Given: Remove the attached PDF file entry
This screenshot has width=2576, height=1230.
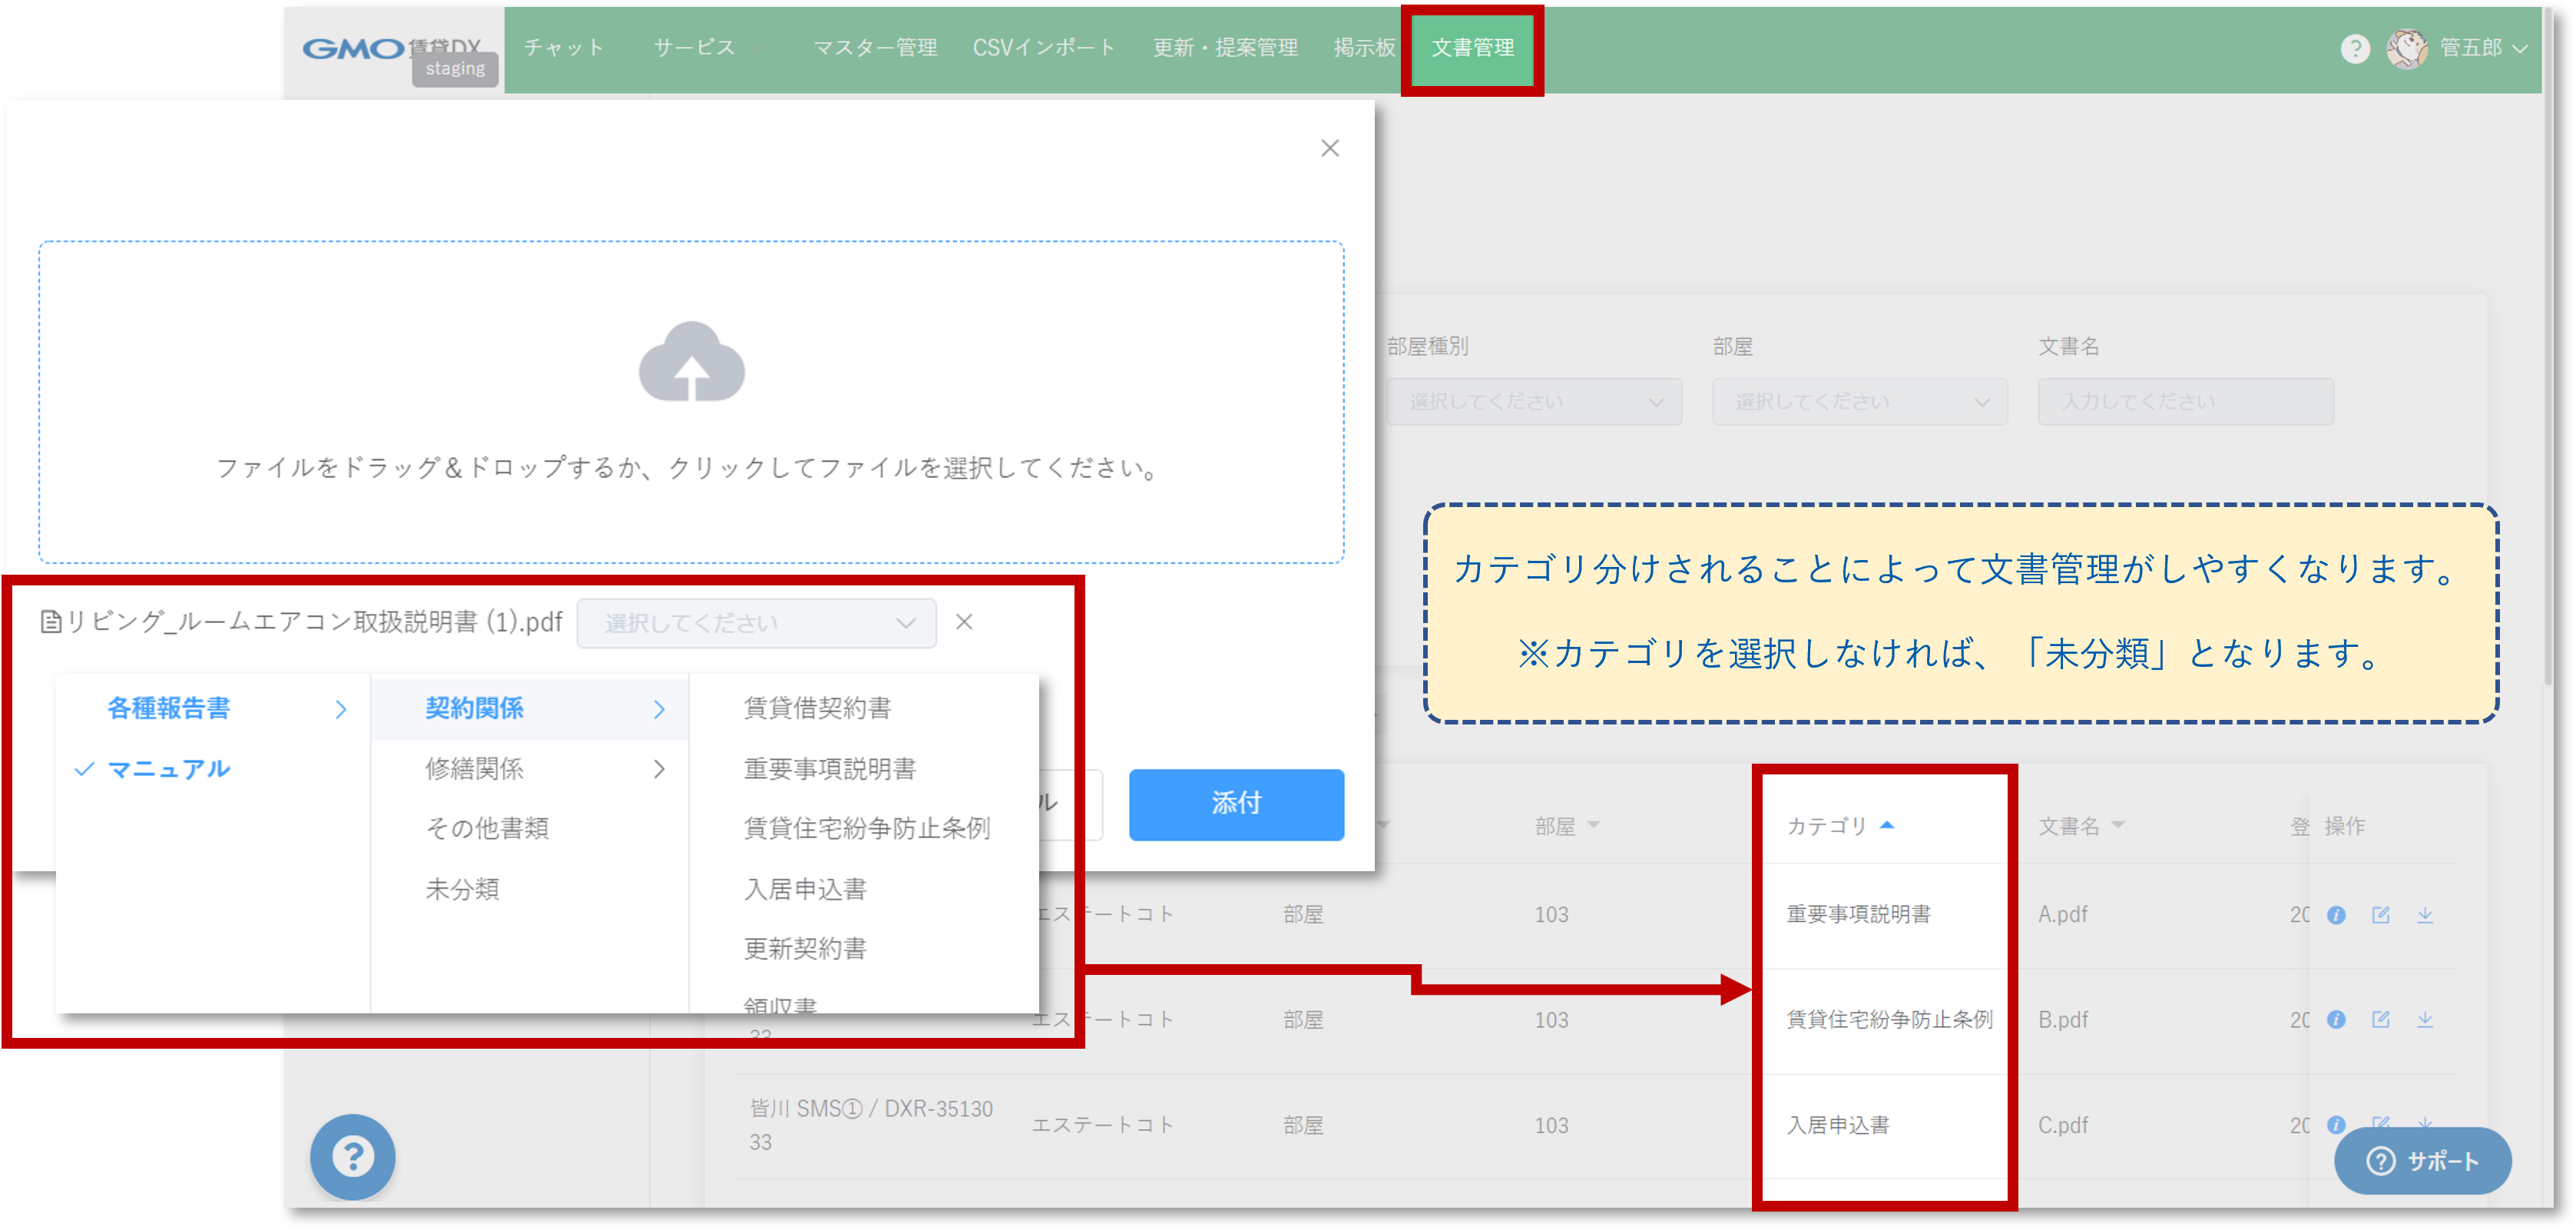Looking at the screenshot, I should (x=964, y=622).
